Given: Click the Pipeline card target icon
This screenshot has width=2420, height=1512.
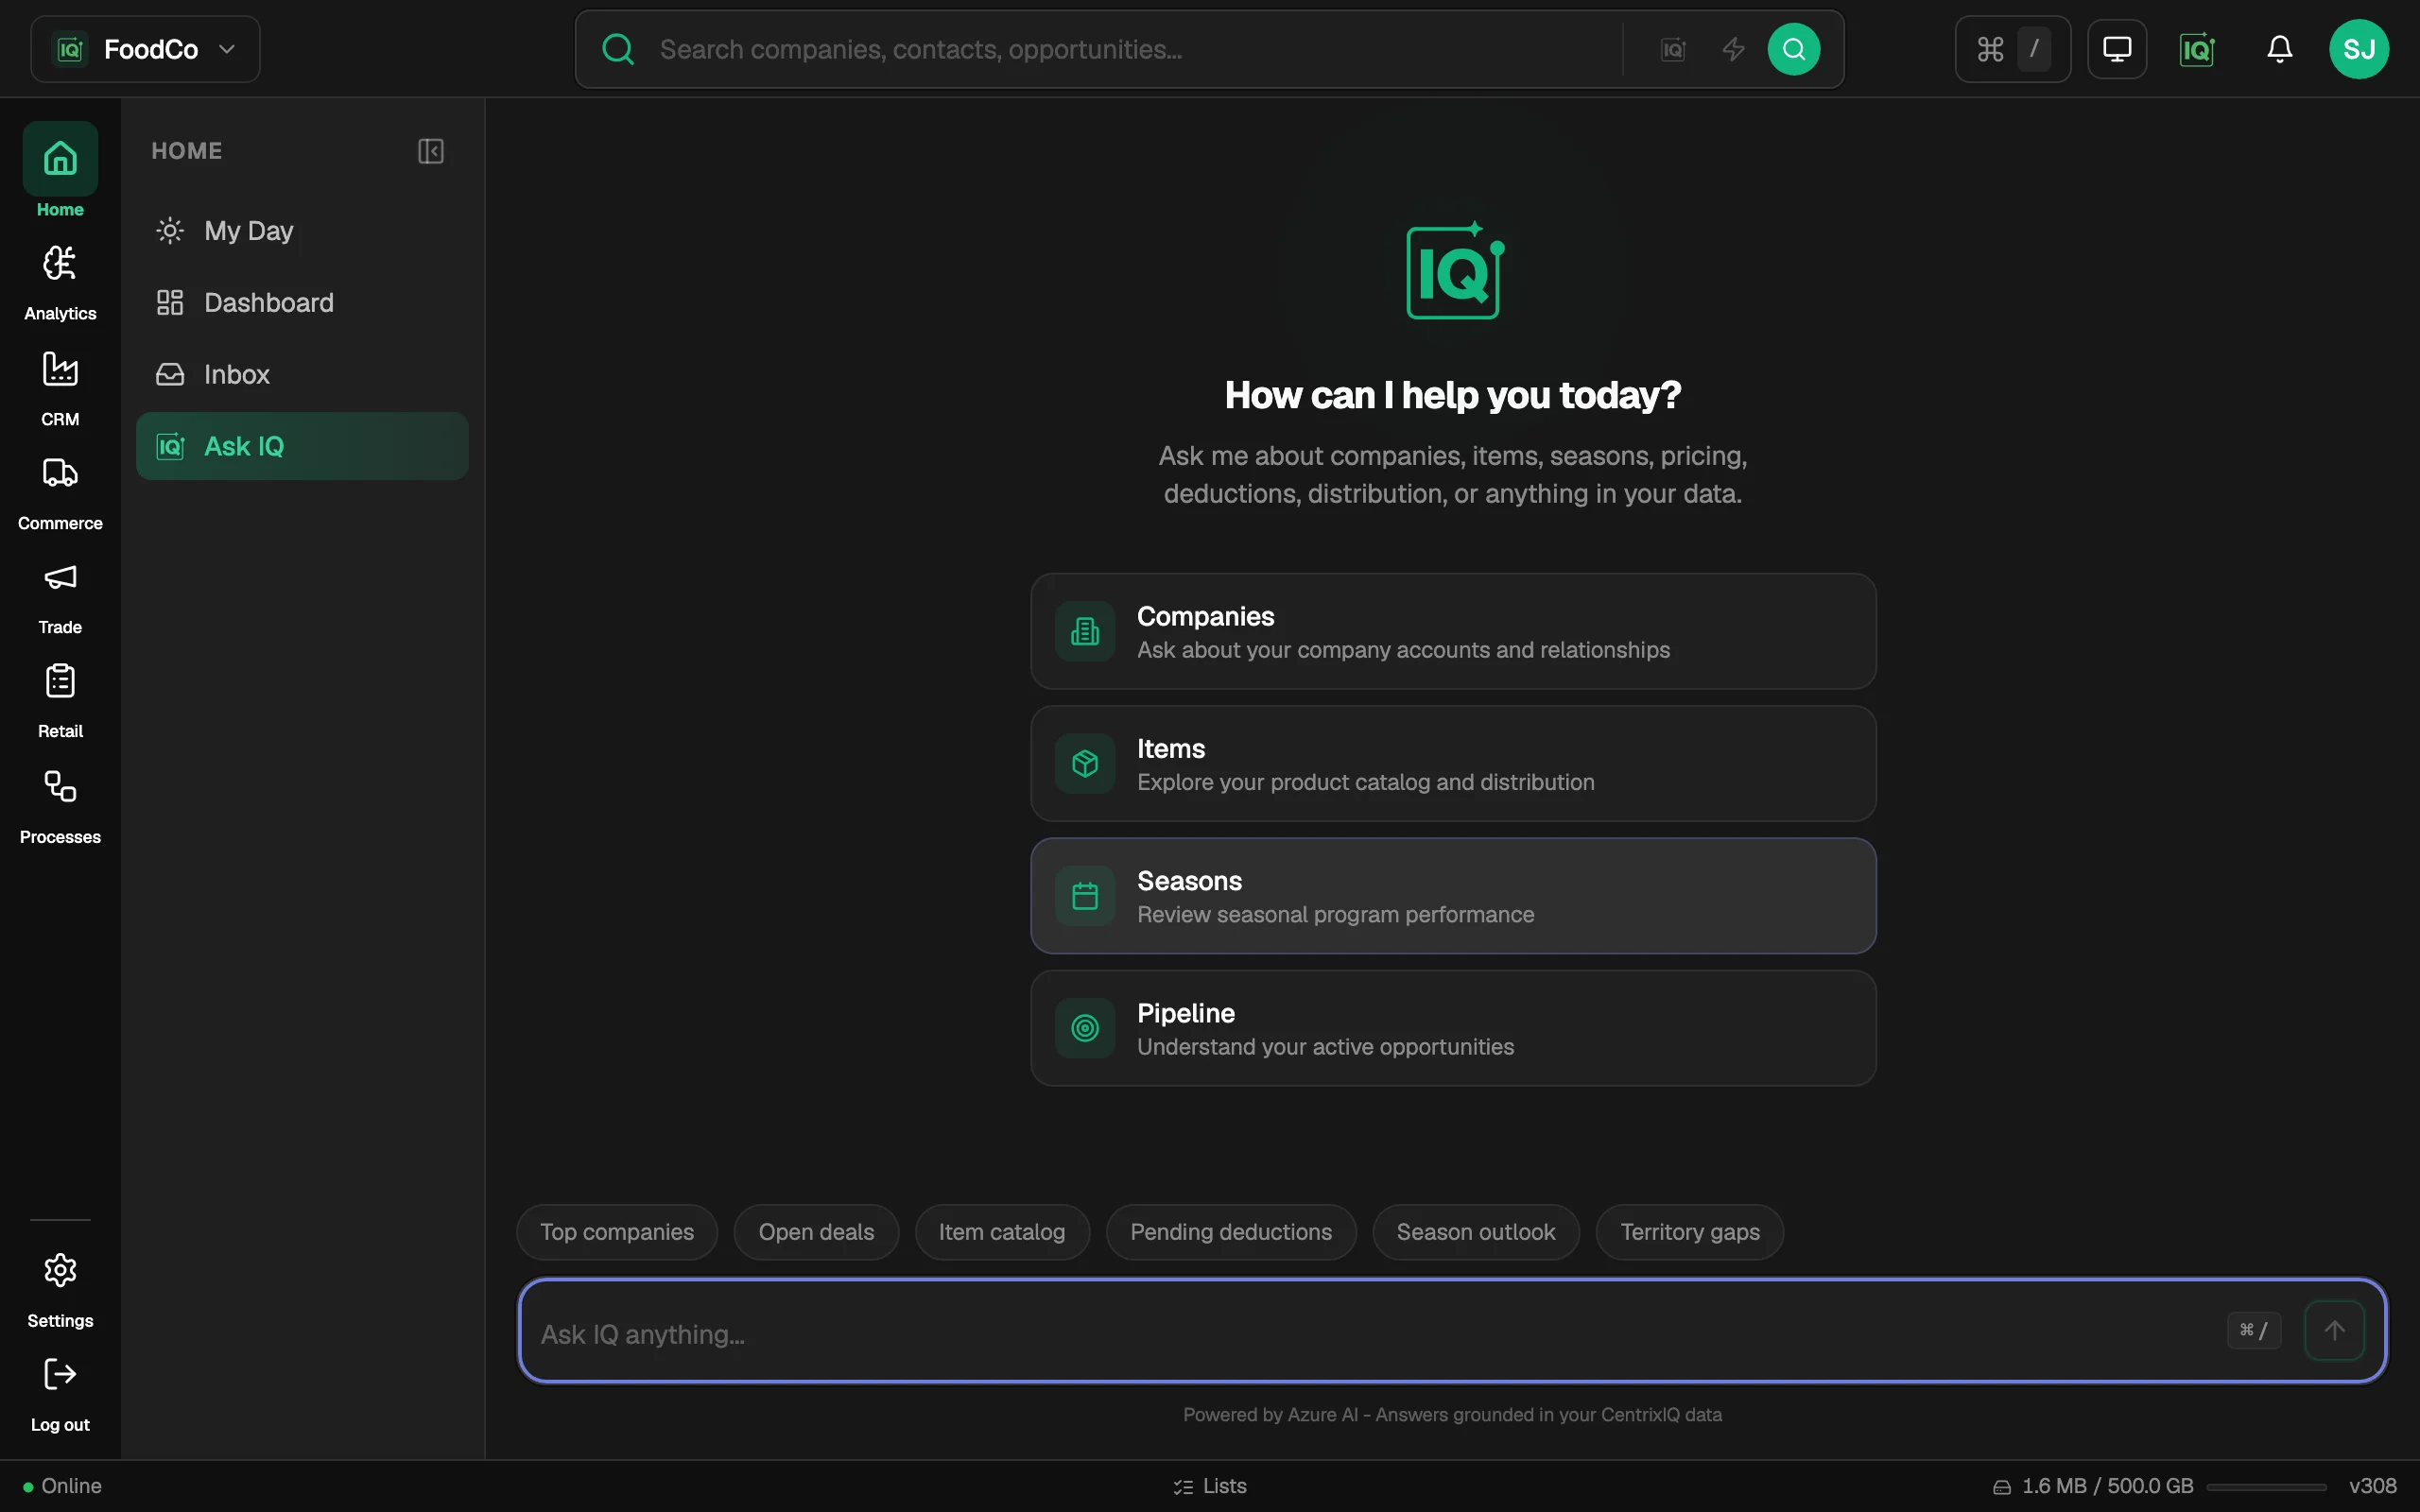Looking at the screenshot, I should point(1085,1028).
